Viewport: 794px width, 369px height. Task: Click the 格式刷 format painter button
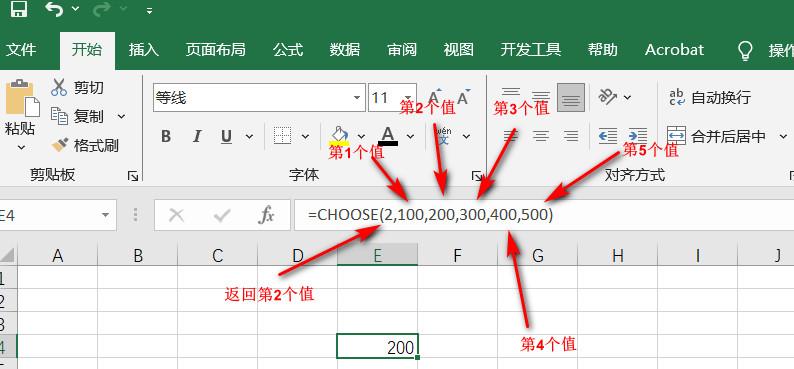[85, 146]
